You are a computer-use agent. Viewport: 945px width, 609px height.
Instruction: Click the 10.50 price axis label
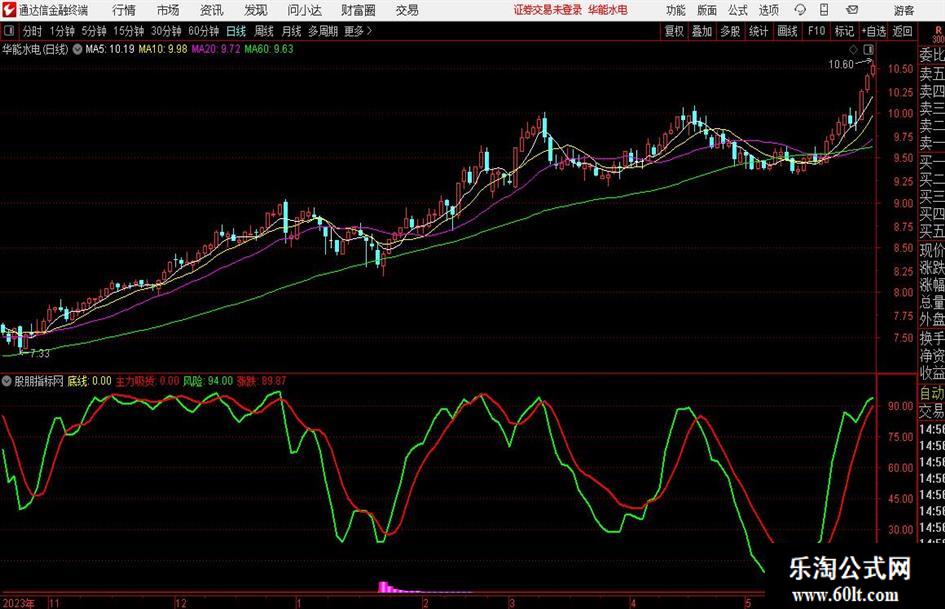click(900, 69)
